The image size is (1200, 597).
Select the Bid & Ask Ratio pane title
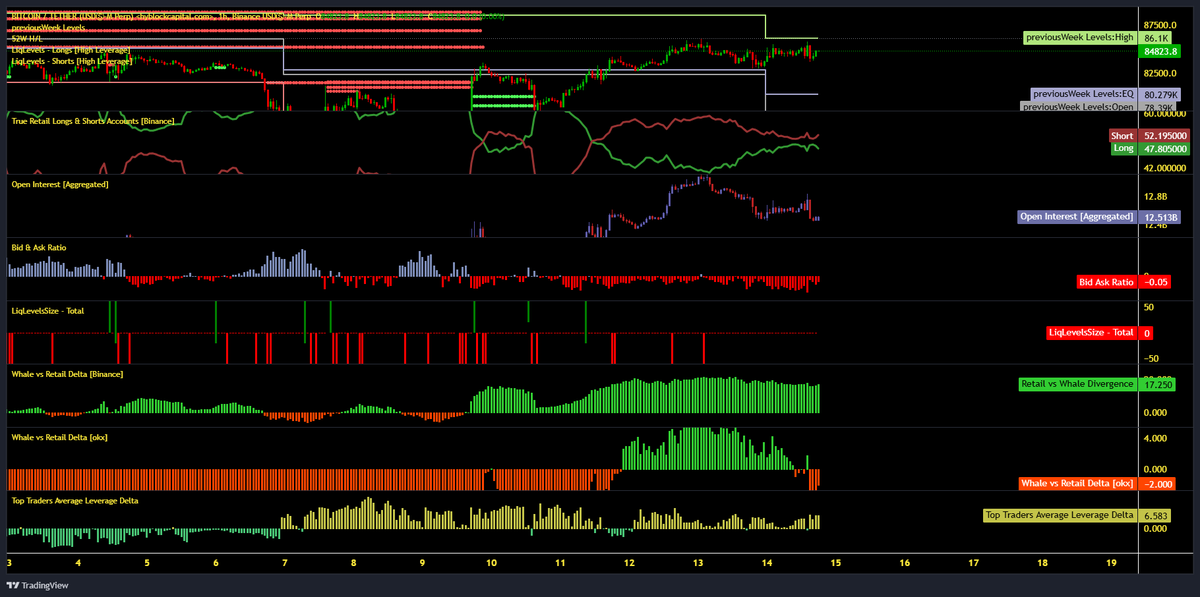click(38, 247)
